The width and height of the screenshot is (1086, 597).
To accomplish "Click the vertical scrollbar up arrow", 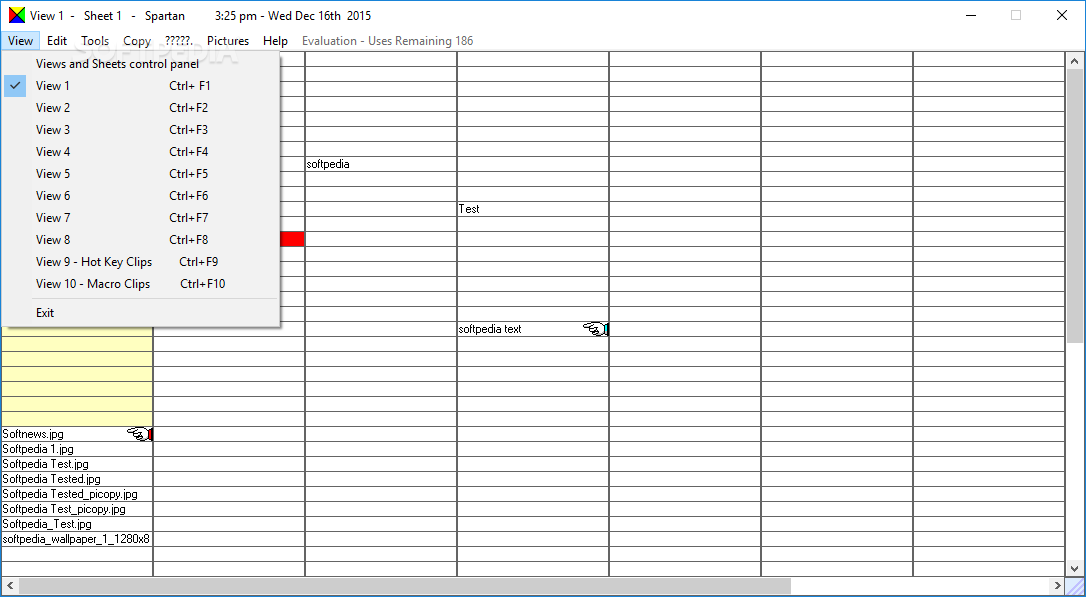I will [x=1075, y=61].
